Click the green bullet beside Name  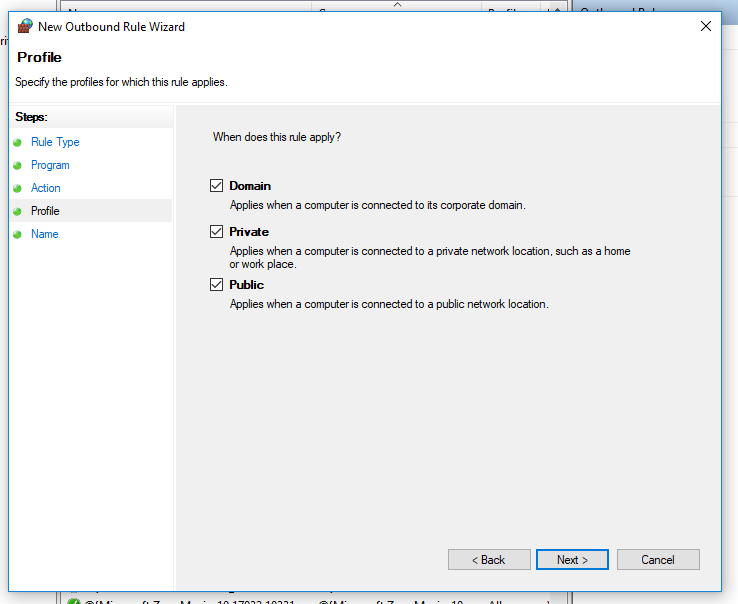click(x=18, y=234)
